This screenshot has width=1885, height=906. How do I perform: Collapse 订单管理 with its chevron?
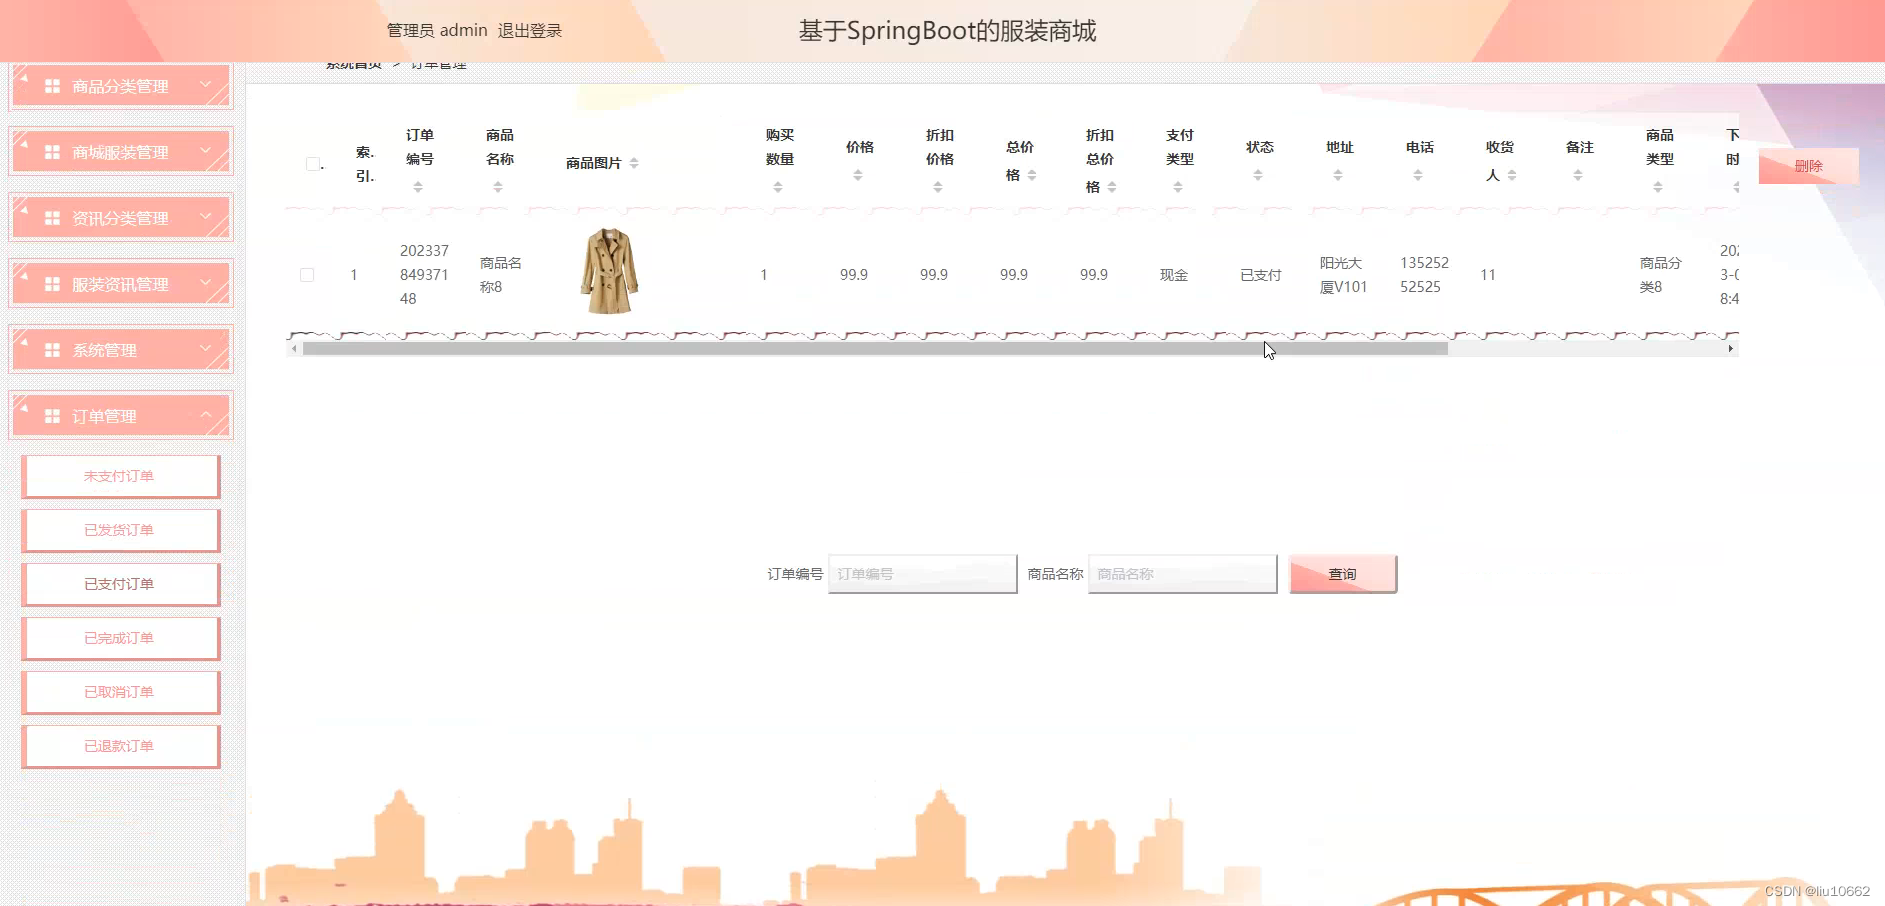point(206,414)
